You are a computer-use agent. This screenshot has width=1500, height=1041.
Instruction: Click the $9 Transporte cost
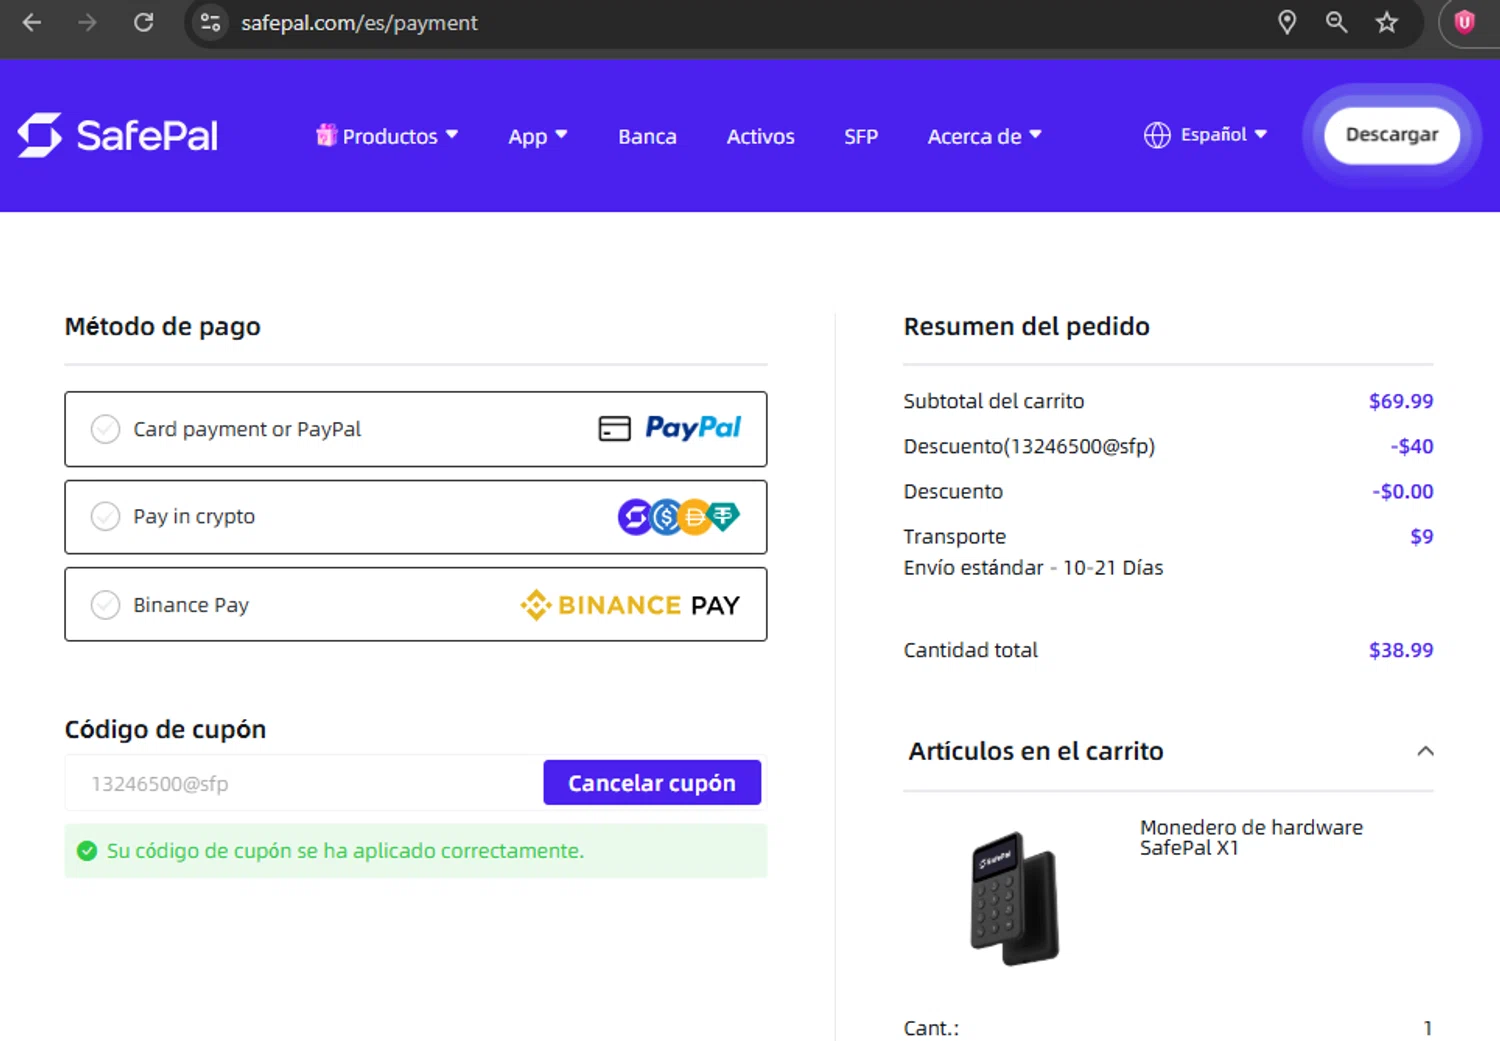(1421, 536)
